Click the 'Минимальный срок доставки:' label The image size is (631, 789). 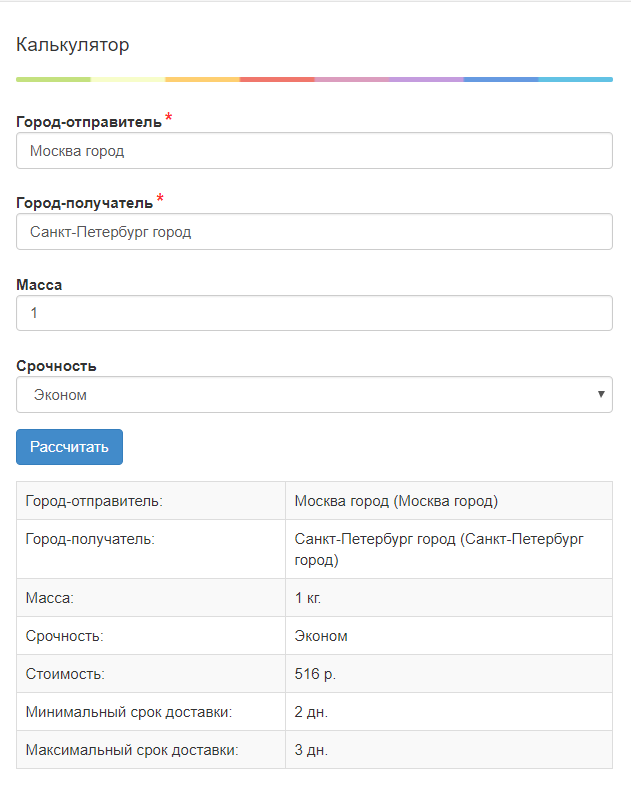(129, 712)
